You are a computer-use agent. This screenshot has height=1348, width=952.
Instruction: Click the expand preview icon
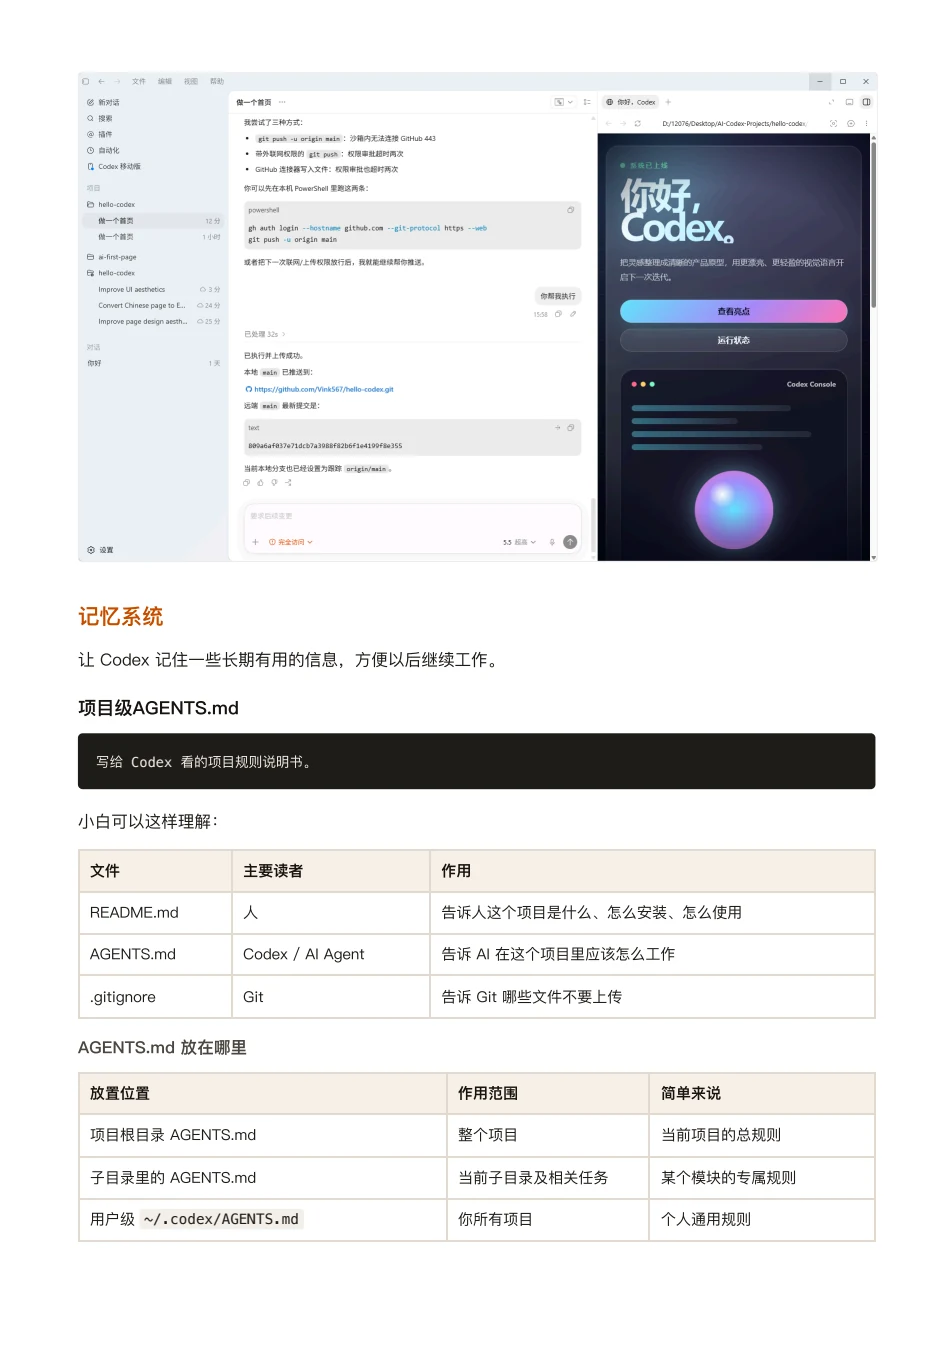point(831,102)
